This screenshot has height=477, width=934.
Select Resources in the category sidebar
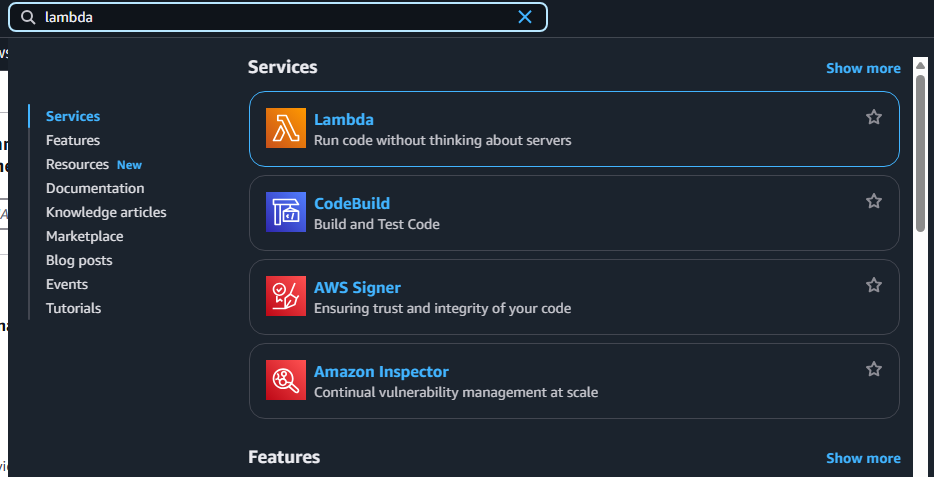coord(77,164)
